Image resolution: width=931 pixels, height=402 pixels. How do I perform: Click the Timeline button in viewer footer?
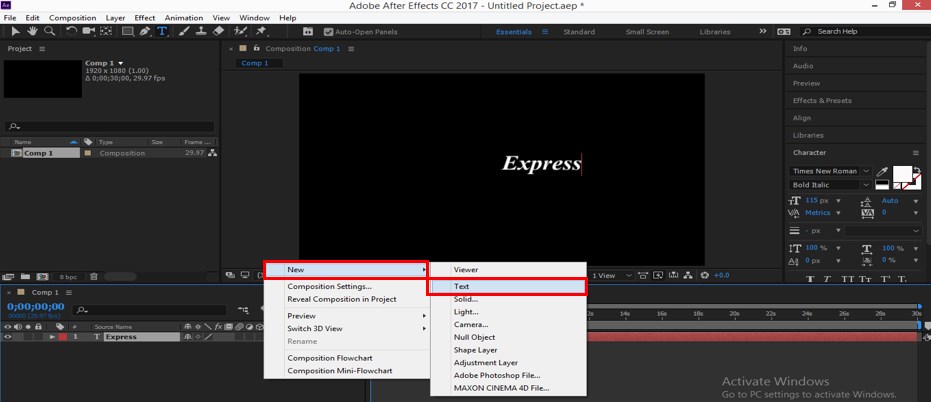click(x=673, y=276)
